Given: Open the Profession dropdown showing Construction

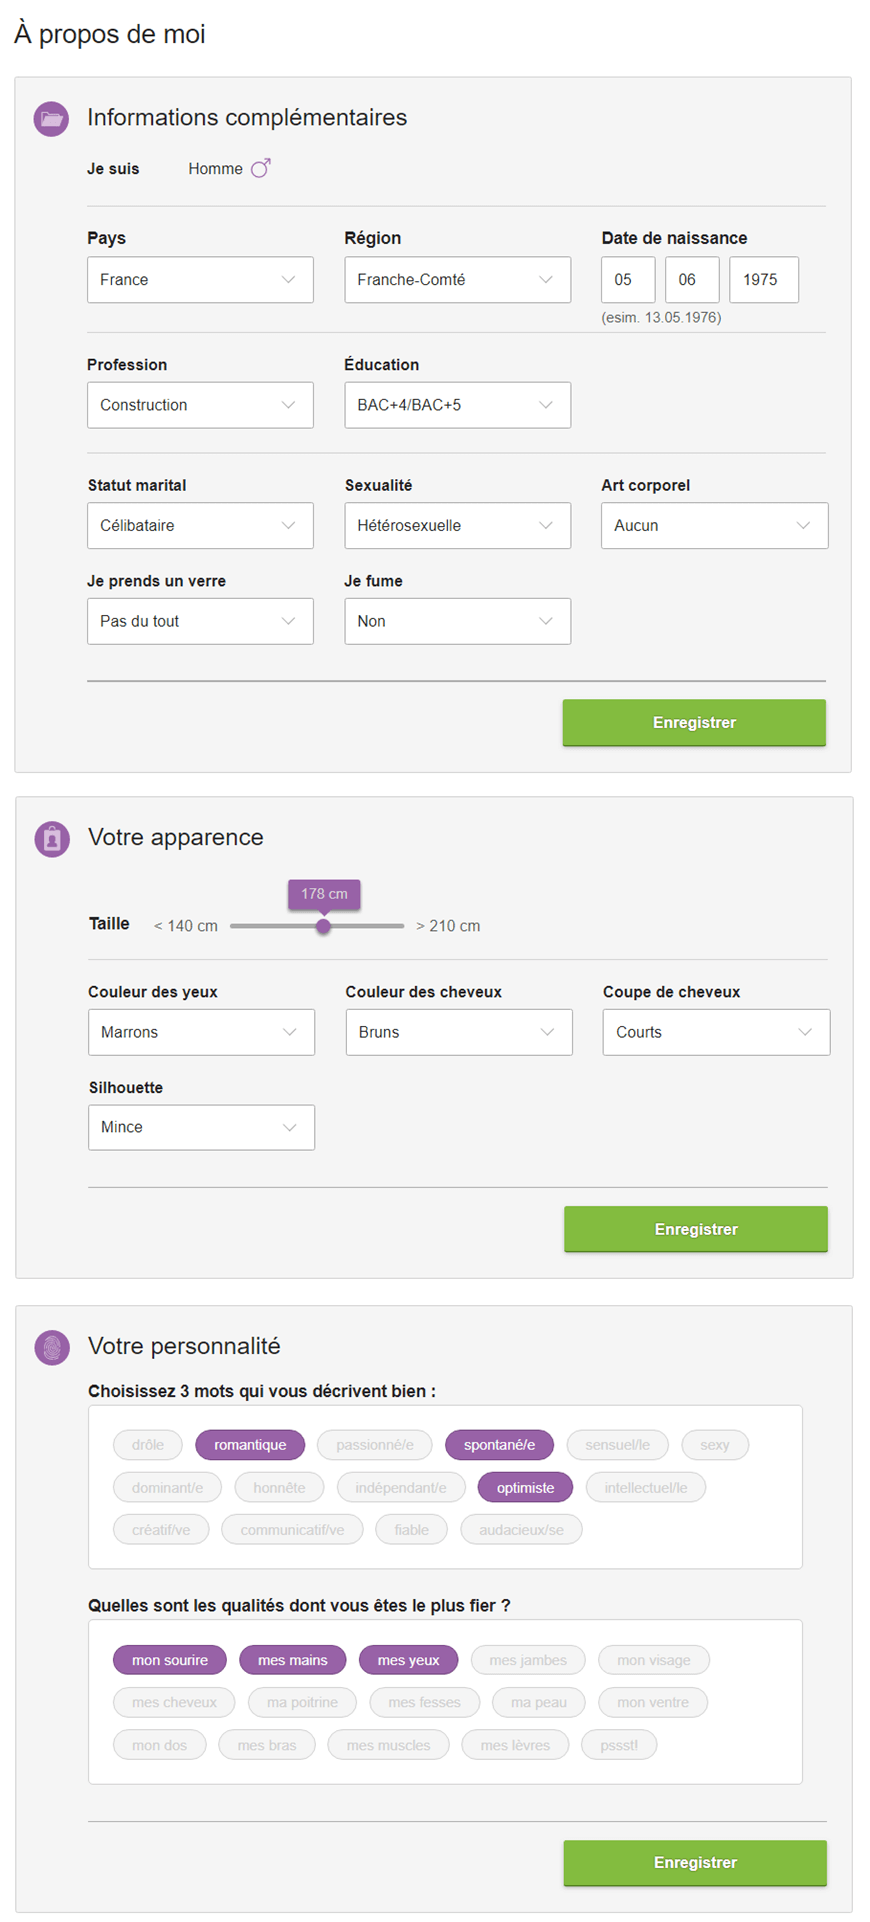Looking at the screenshot, I should [x=200, y=405].
